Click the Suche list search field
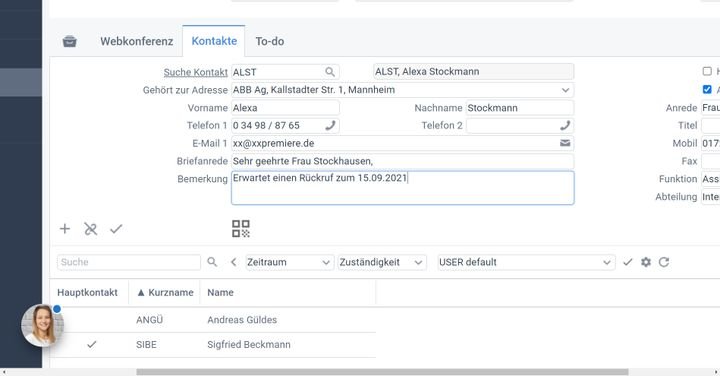The image size is (720, 376). [129, 262]
